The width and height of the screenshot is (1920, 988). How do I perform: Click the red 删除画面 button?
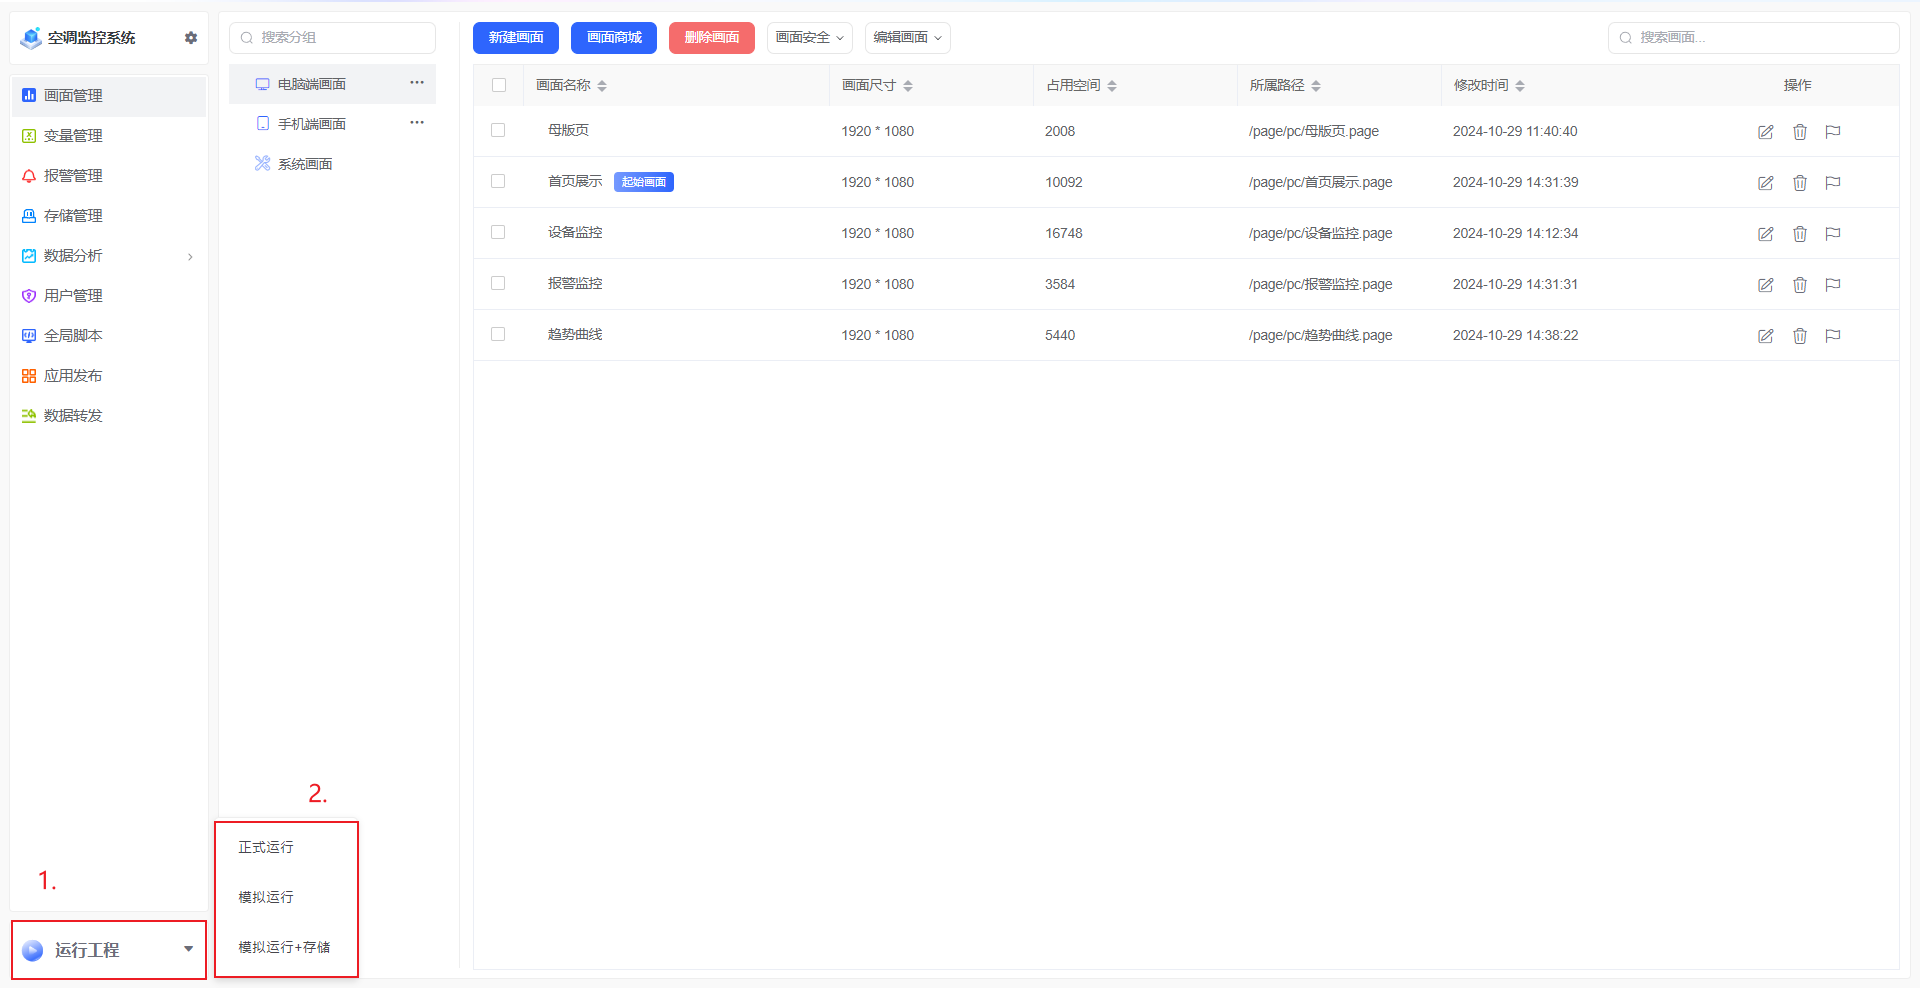(x=711, y=38)
